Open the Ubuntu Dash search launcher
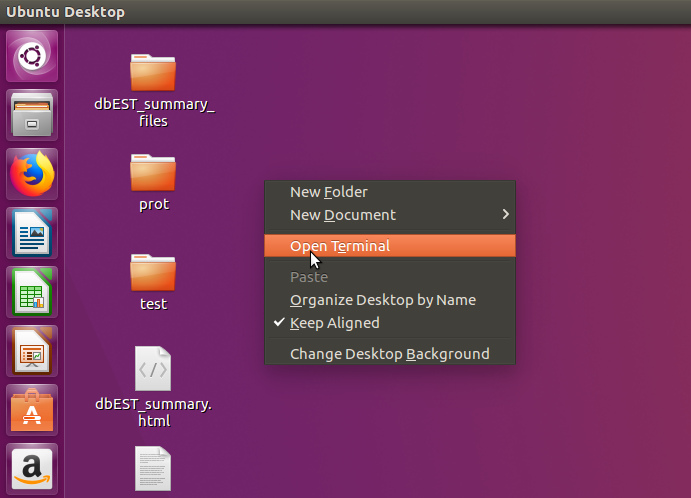This screenshot has height=498, width=691. click(x=33, y=57)
